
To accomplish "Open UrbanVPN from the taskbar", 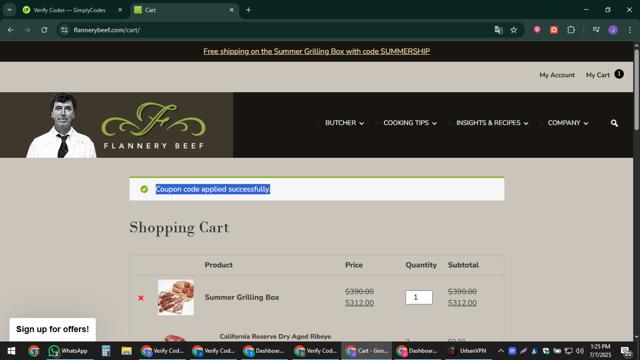I will tap(468, 351).
